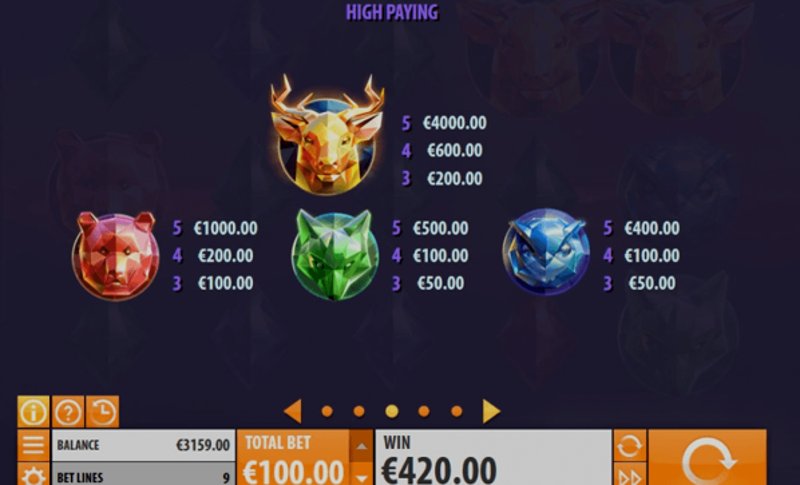
Task: Click the green wolf symbol
Action: coord(335,254)
